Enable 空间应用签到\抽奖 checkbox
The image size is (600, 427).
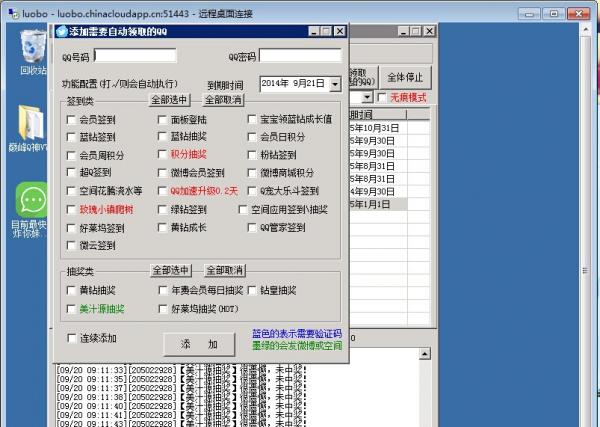point(243,209)
